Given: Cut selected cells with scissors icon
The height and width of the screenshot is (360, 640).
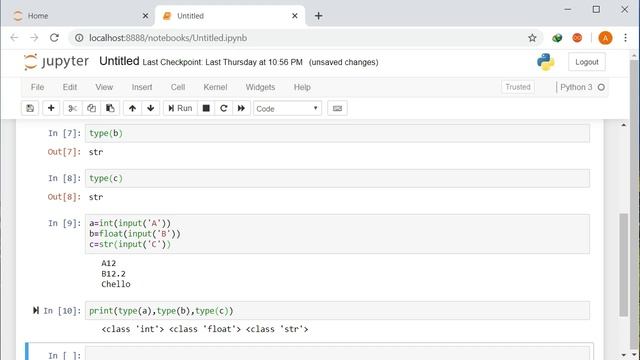Looking at the screenshot, I should pyautogui.click(x=73, y=109).
